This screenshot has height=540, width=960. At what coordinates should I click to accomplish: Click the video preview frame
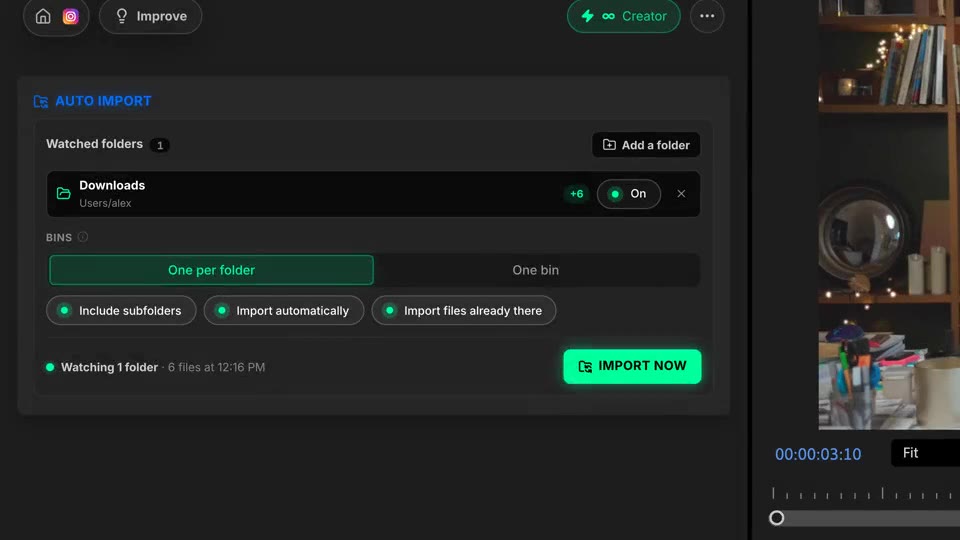pos(889,214)
